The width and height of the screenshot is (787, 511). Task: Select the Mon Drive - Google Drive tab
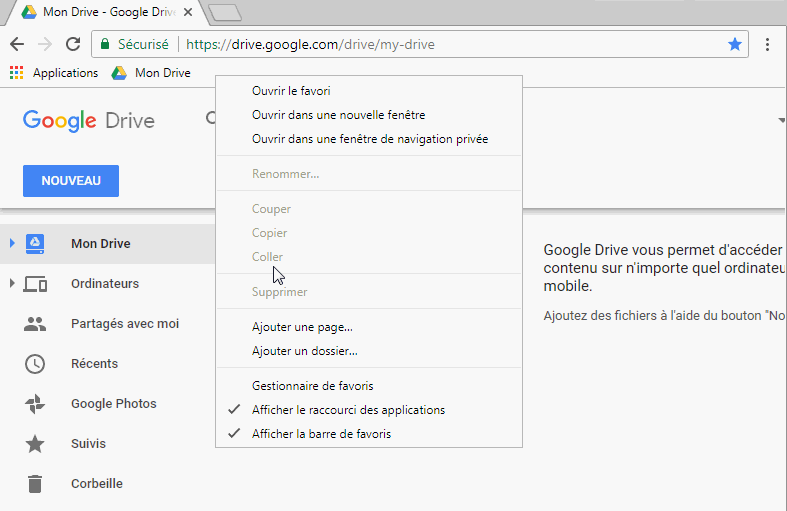(105, 12)
